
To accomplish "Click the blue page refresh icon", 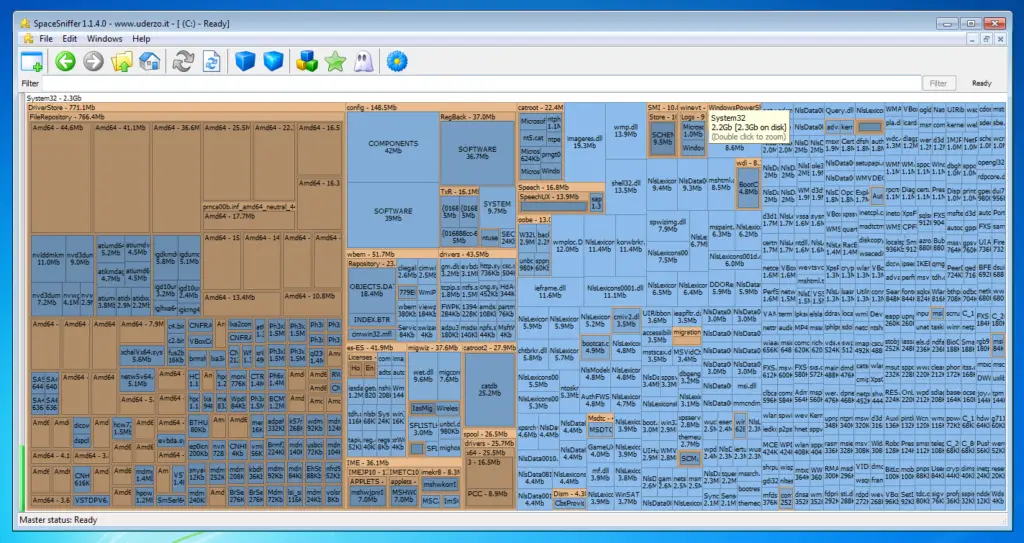I will pyautogui.click(x=212, y=62).
